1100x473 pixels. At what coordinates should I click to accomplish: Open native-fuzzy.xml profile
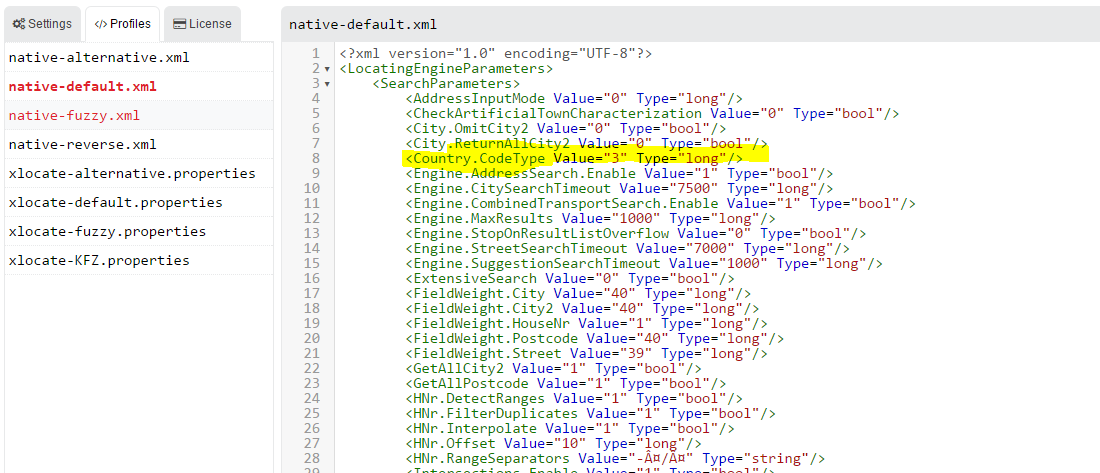[74, 115]
